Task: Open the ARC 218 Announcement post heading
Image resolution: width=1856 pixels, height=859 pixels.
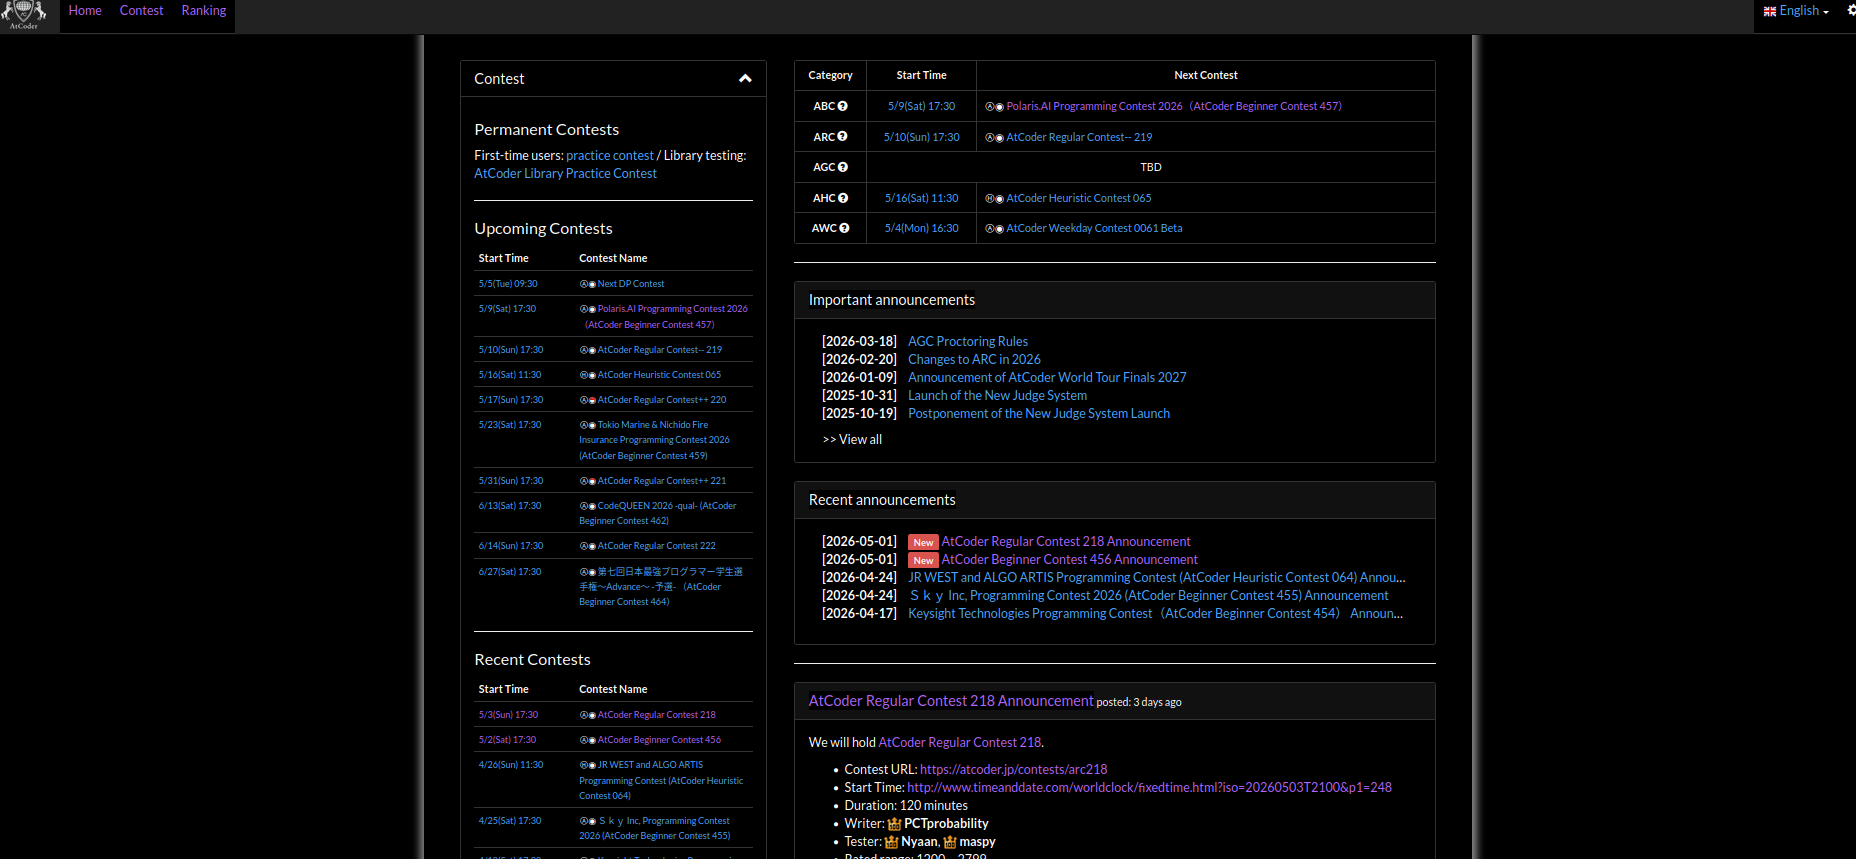Action: click(x=951, y=701)
